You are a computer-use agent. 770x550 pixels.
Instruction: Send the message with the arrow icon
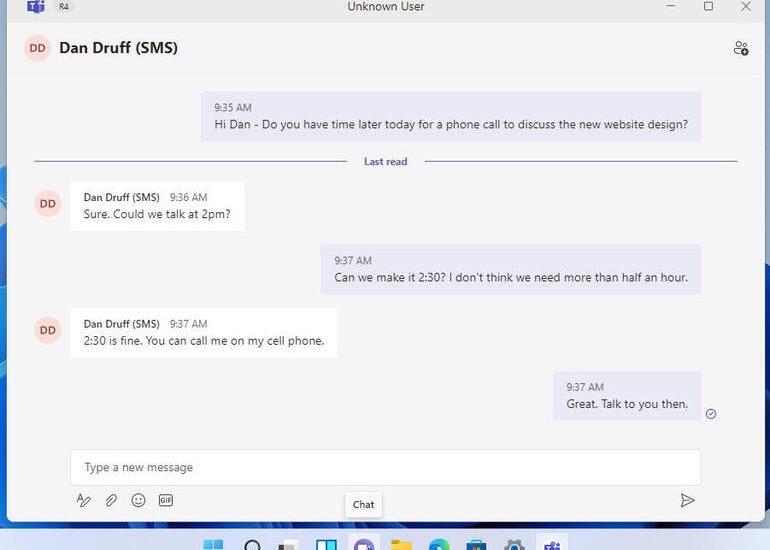688,500
